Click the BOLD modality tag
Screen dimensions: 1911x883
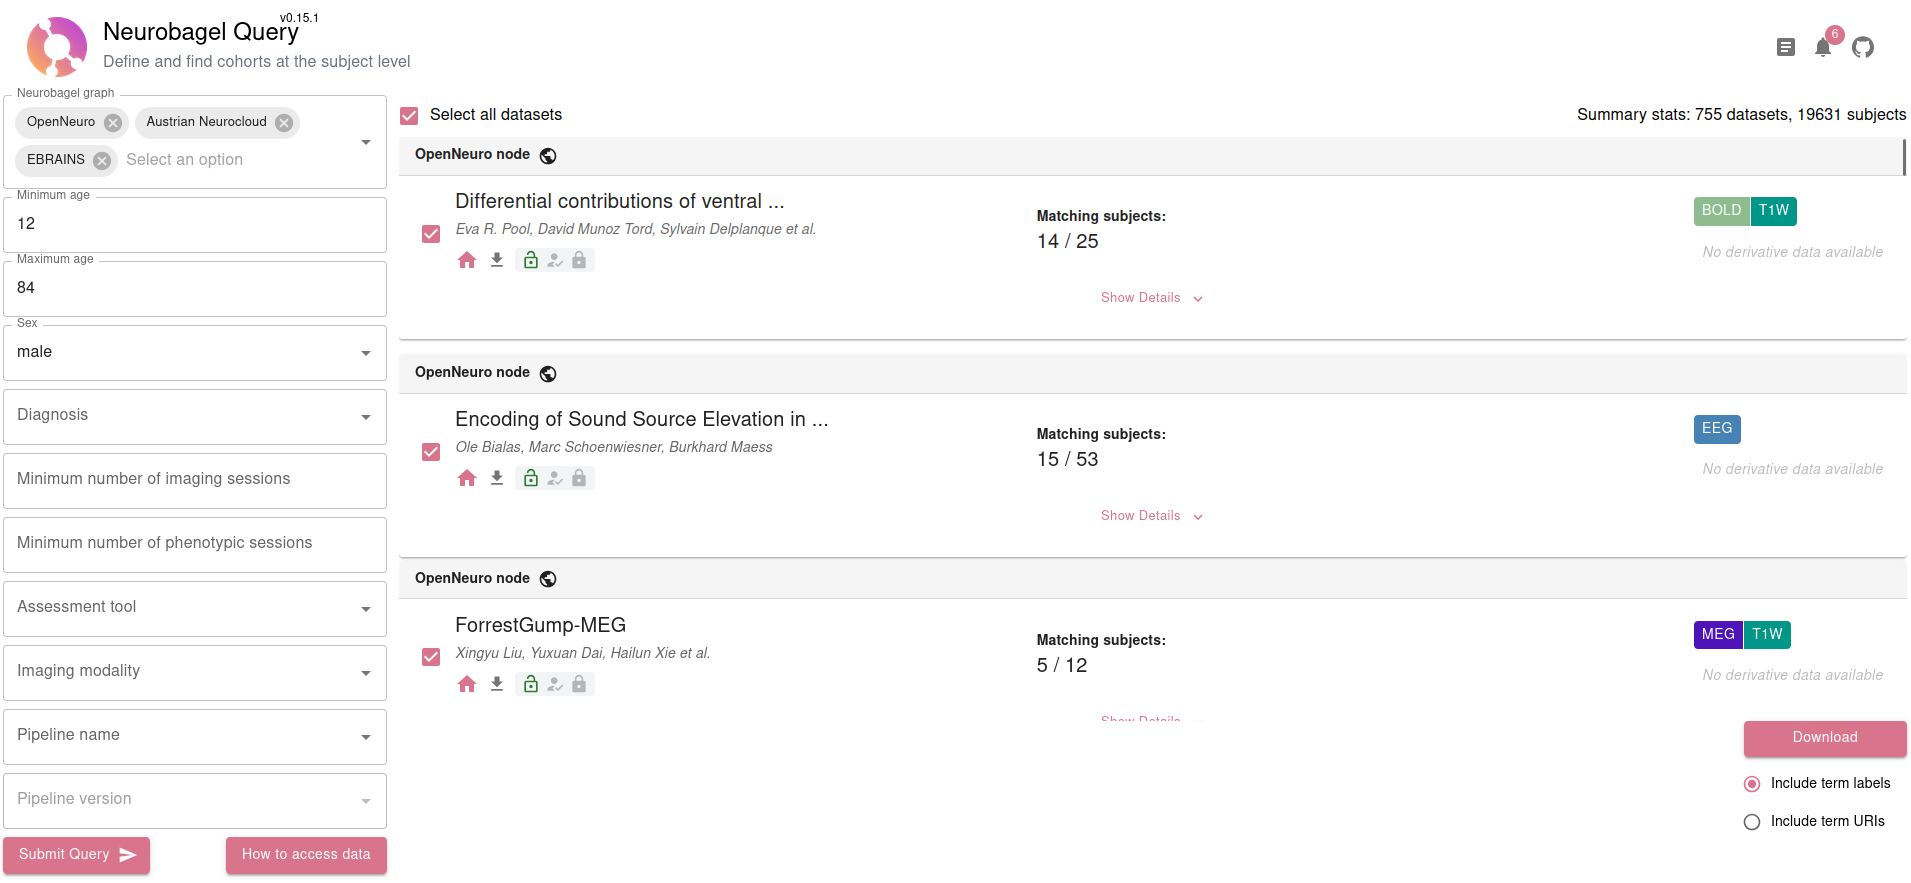coord(1721,211)
